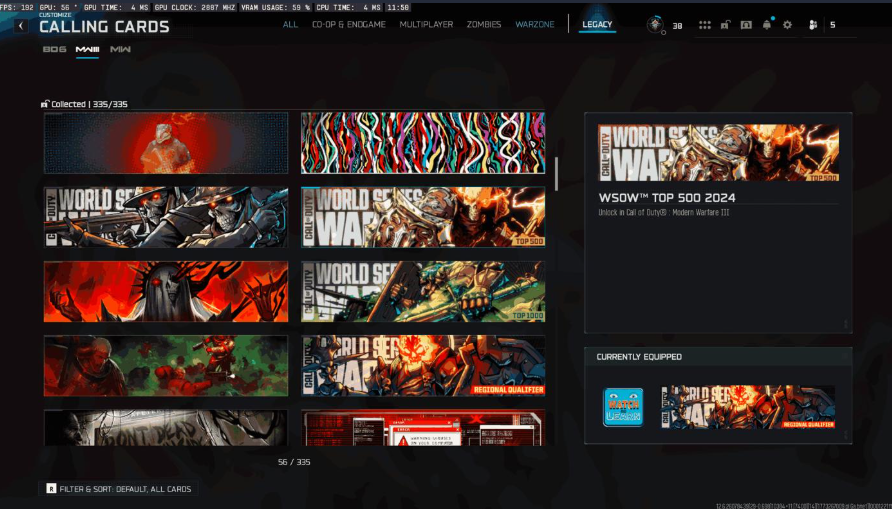
Task: Open the ZOMBIES tab
Action: point(484,24)
